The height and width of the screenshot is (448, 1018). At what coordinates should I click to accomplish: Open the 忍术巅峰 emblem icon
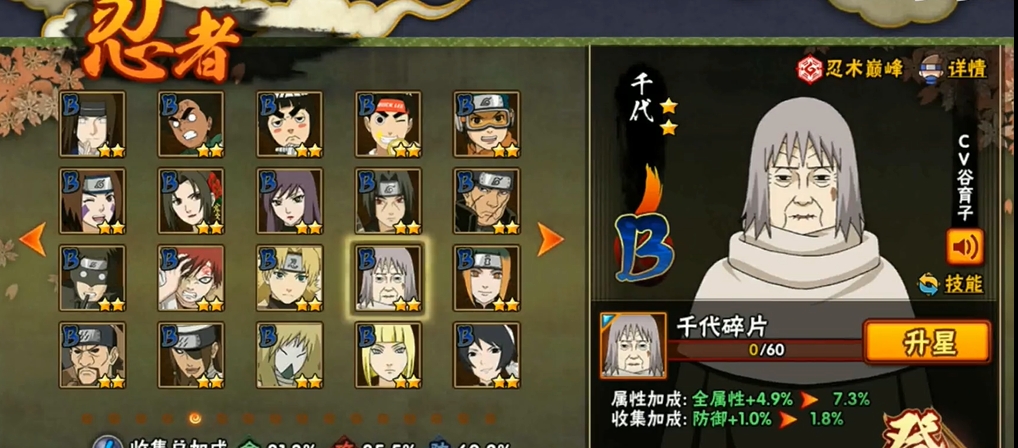coord(810,69)
